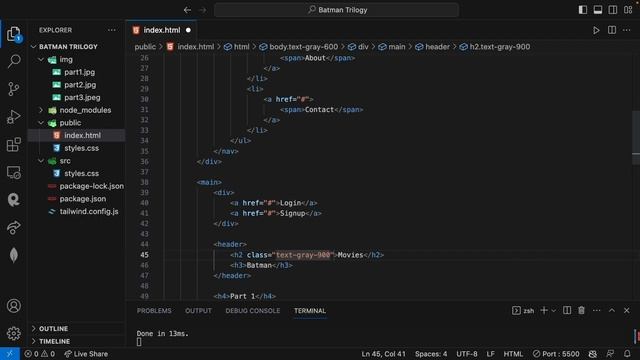Open the Live Share activity bar icon

pos(13,227)
